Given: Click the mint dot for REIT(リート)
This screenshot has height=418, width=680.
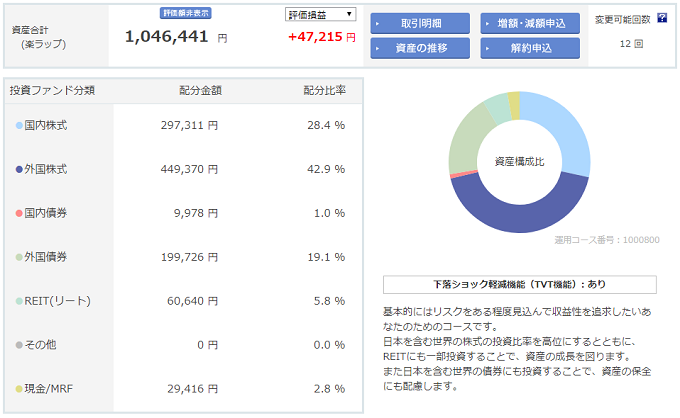Looking at the screenshot, I should pyautogui.click(x=19, y=301).
